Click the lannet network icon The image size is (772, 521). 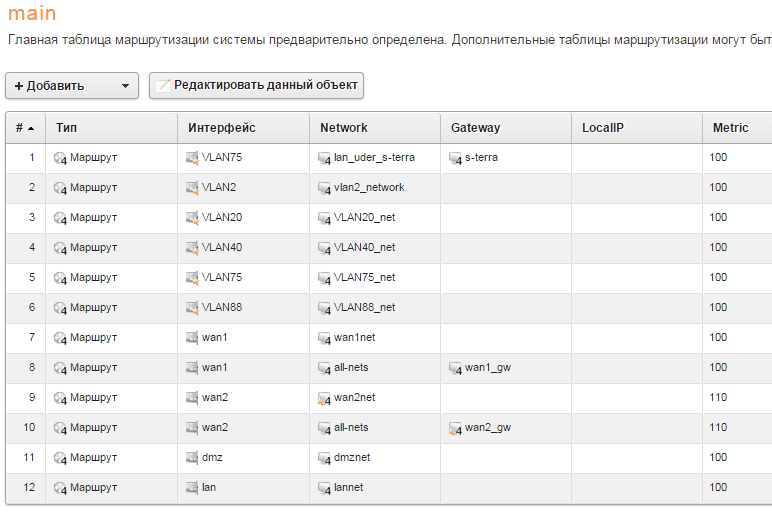(x=324, y=488)
